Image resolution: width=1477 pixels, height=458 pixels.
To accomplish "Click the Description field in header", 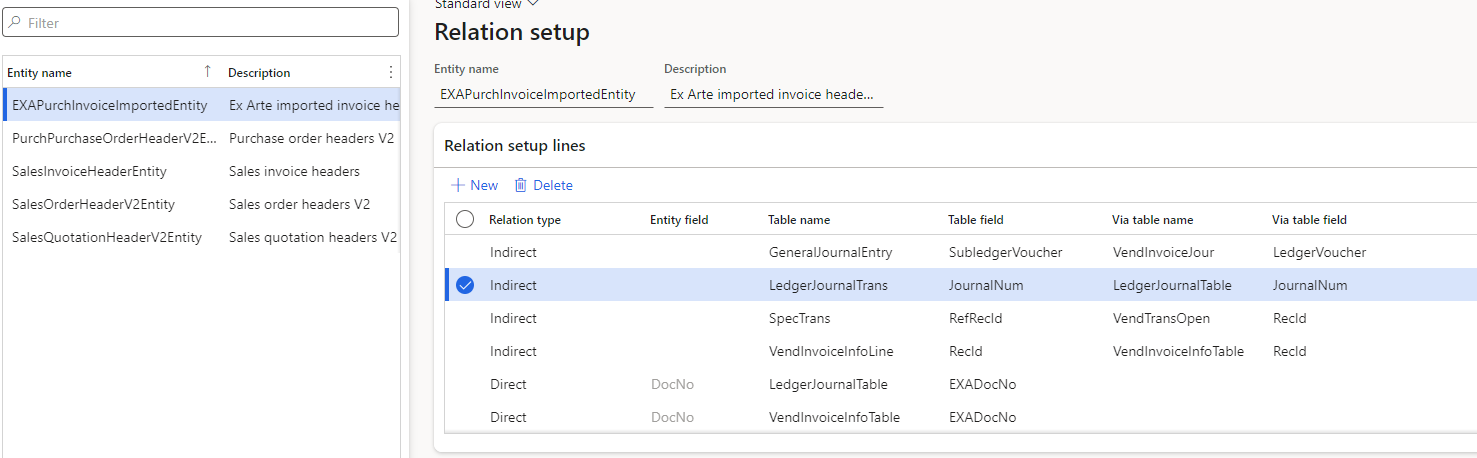I will [x=773, y=94].
